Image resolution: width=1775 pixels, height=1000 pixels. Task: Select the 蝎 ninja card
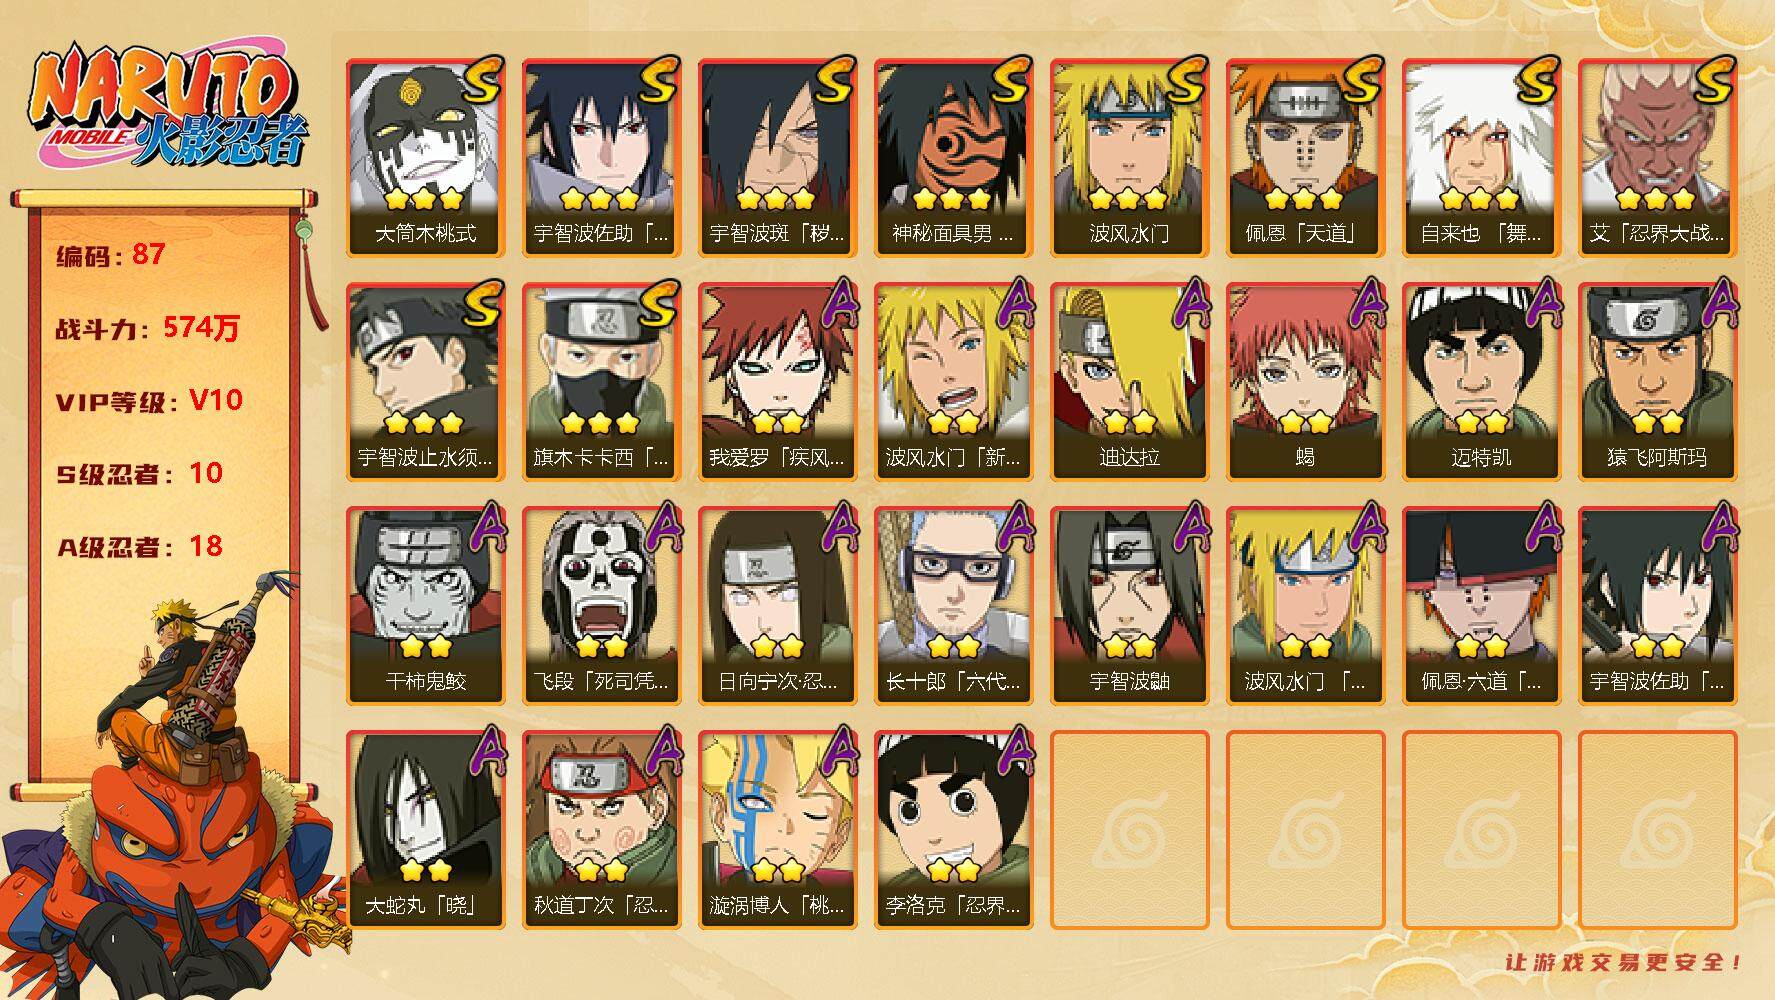point(1305,382)
